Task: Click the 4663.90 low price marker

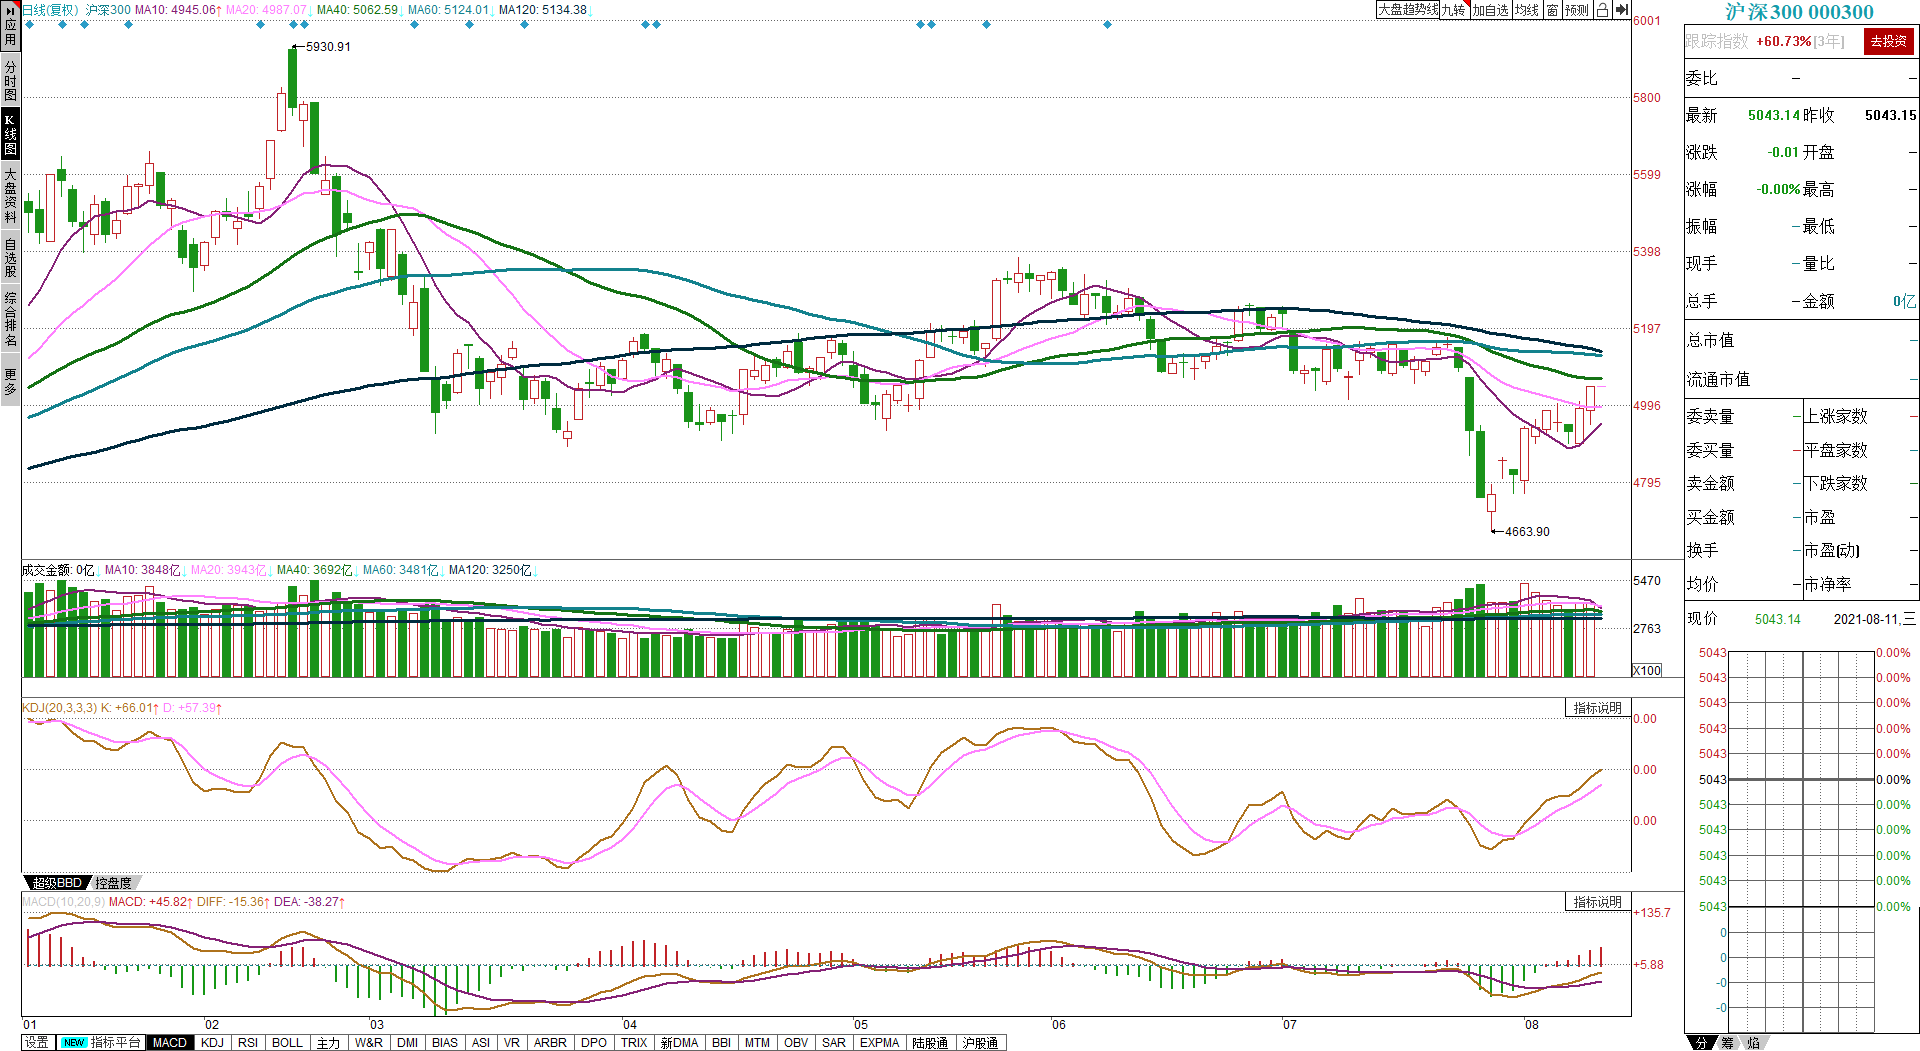Action: 1527,531
